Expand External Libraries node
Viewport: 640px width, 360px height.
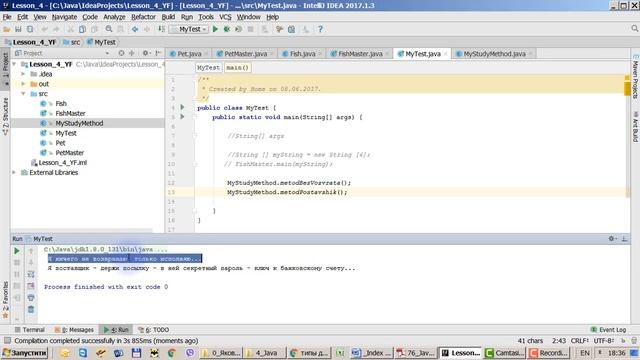point(14,172)
